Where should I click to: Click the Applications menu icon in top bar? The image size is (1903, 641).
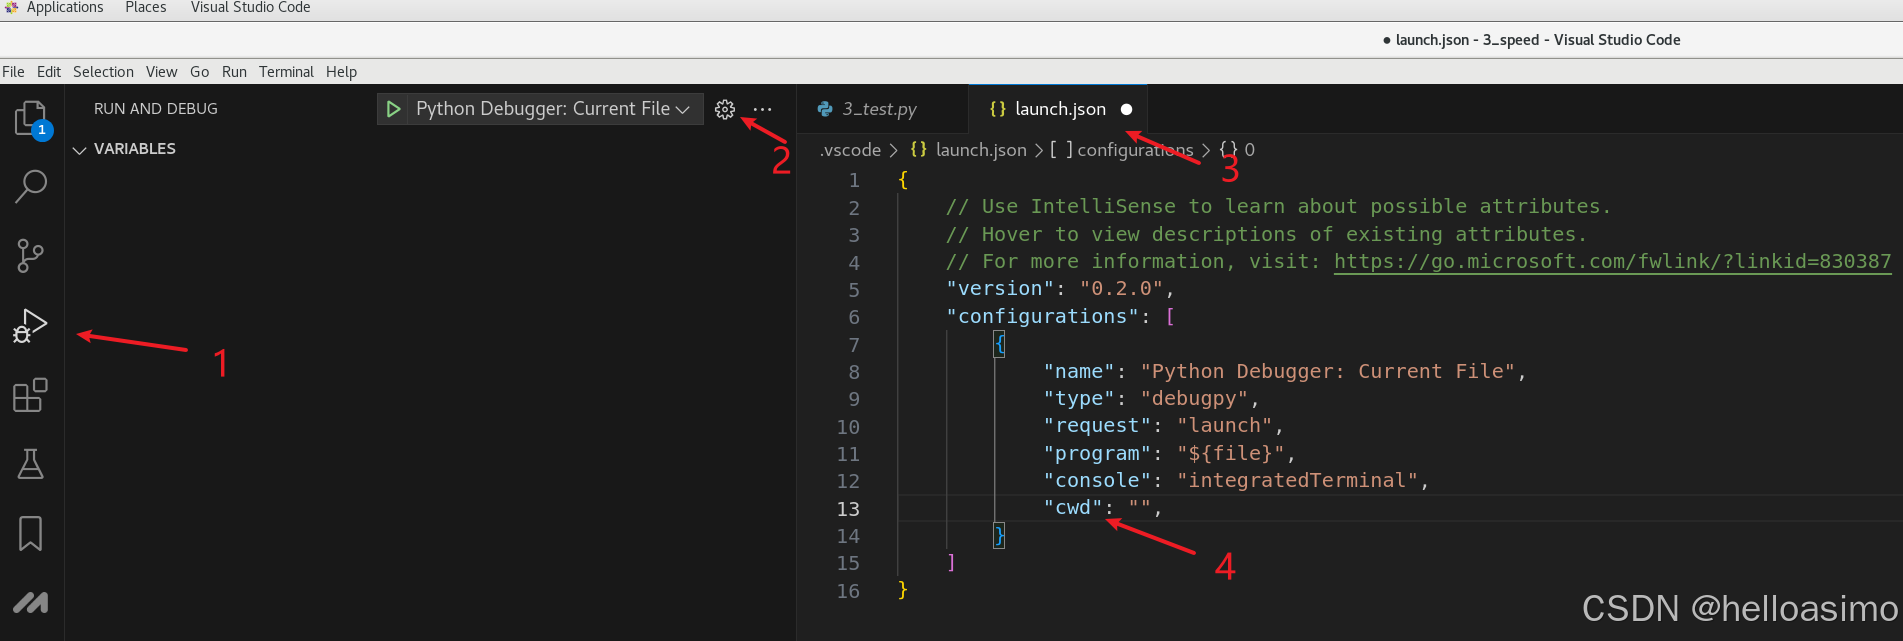pos(12,7)
